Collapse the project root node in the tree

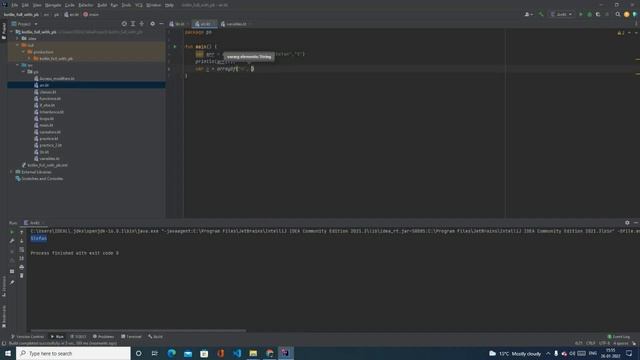click(x=12, y=32)
